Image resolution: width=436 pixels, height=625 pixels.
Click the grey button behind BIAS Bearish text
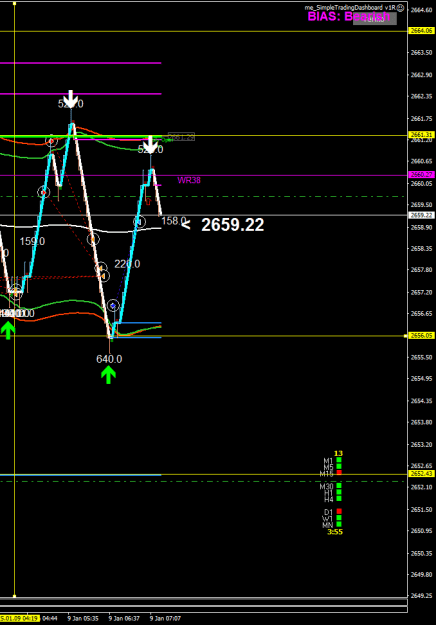pos(375,18)
